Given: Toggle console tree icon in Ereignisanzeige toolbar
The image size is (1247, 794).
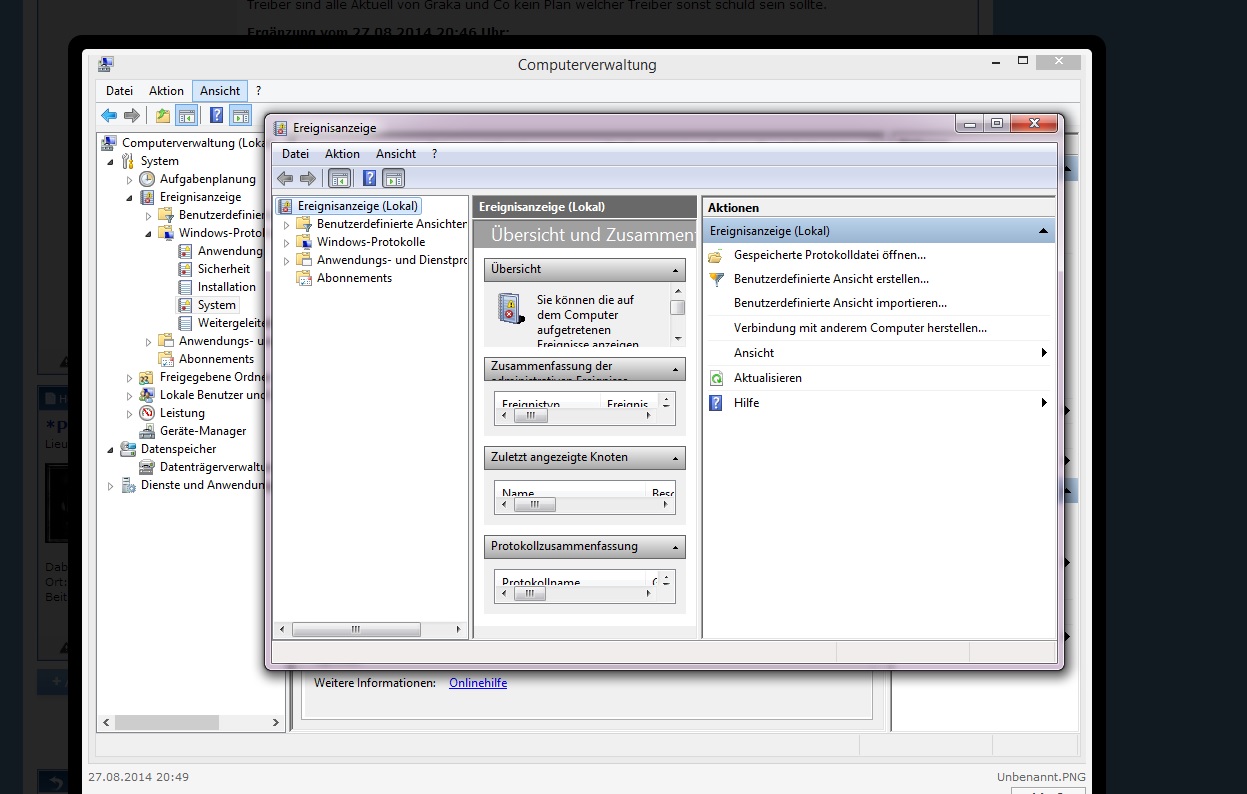Looking at the screenshot, I should coord(340,178).
